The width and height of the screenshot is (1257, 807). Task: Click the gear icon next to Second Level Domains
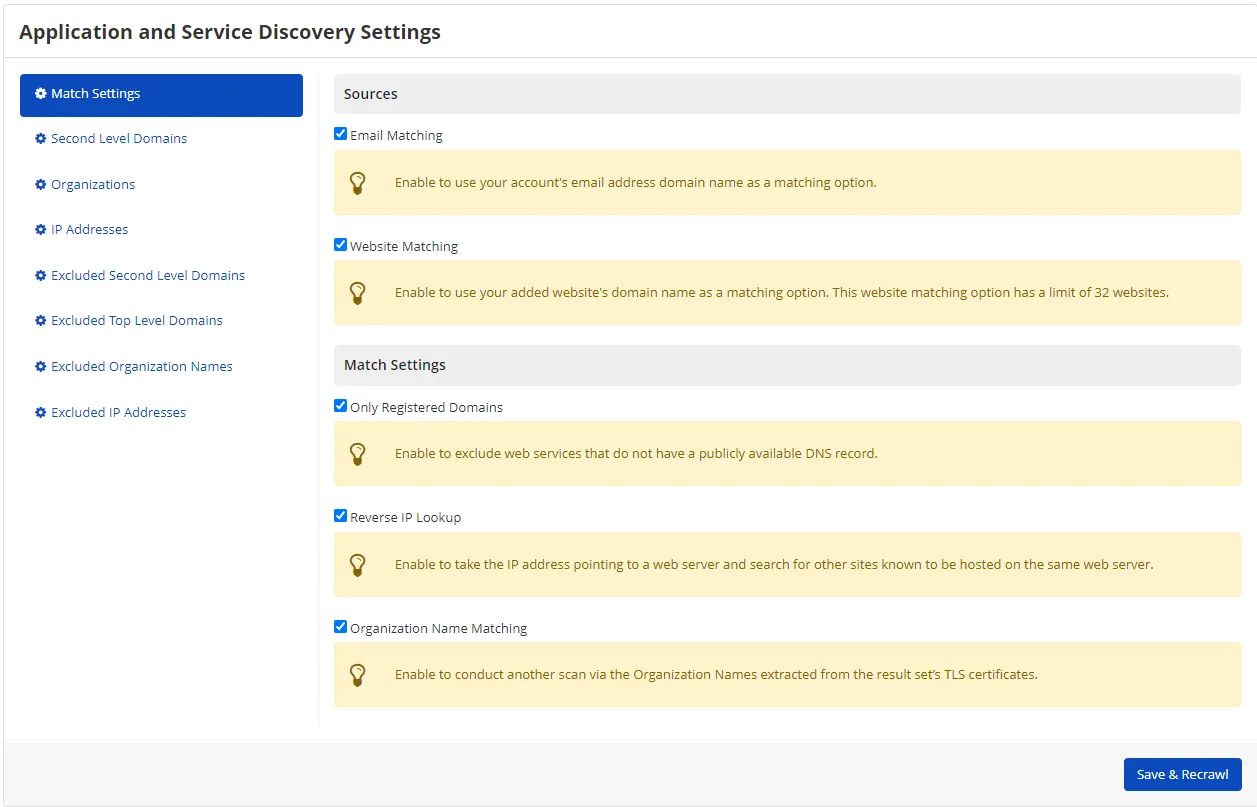(40, 138)
